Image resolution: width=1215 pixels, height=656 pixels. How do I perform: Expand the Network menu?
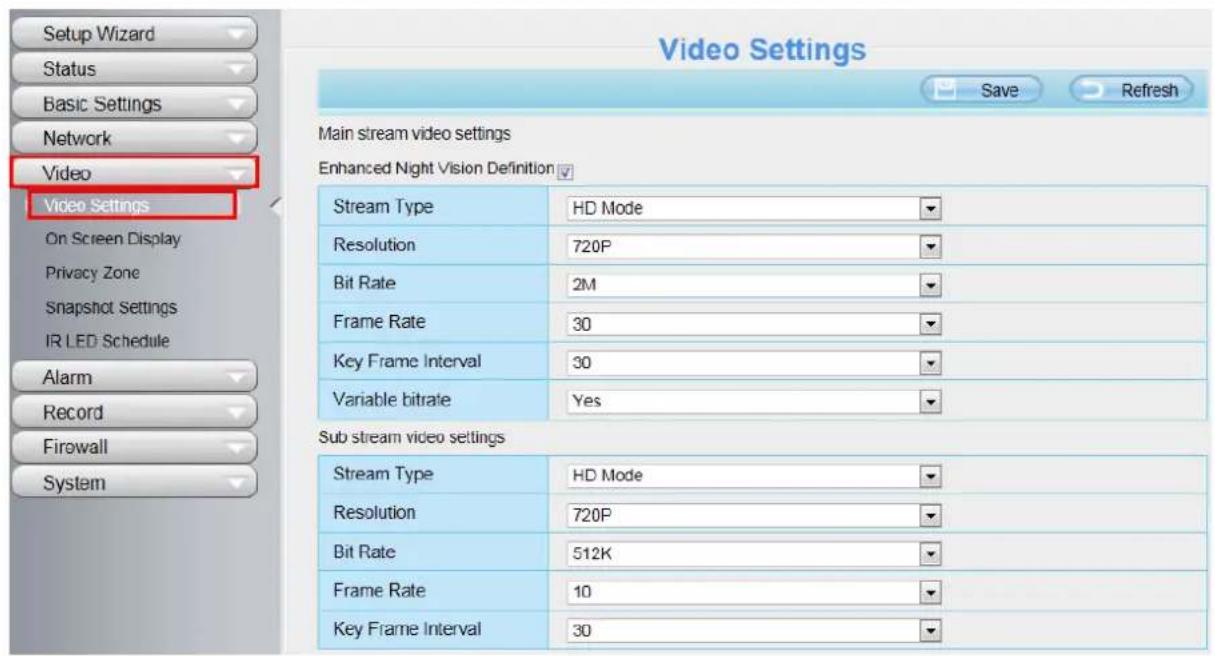tap(135, 138)
